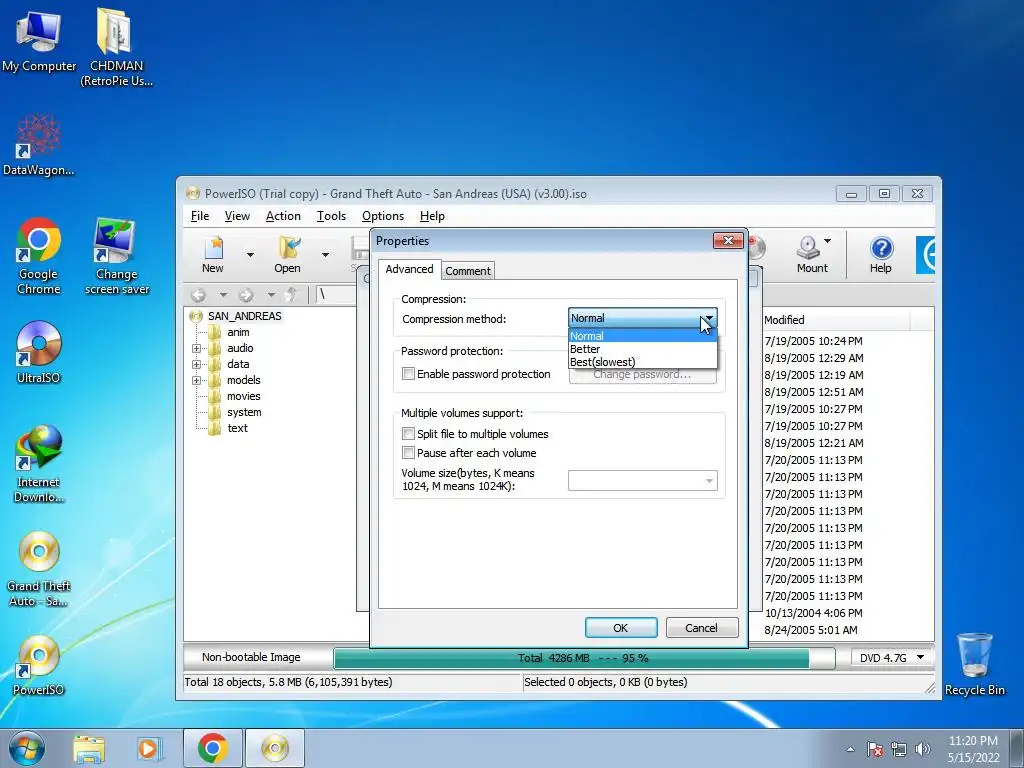Check Split file to multiple volumes
1024x768 pixels.
click(x=408, y=434)
